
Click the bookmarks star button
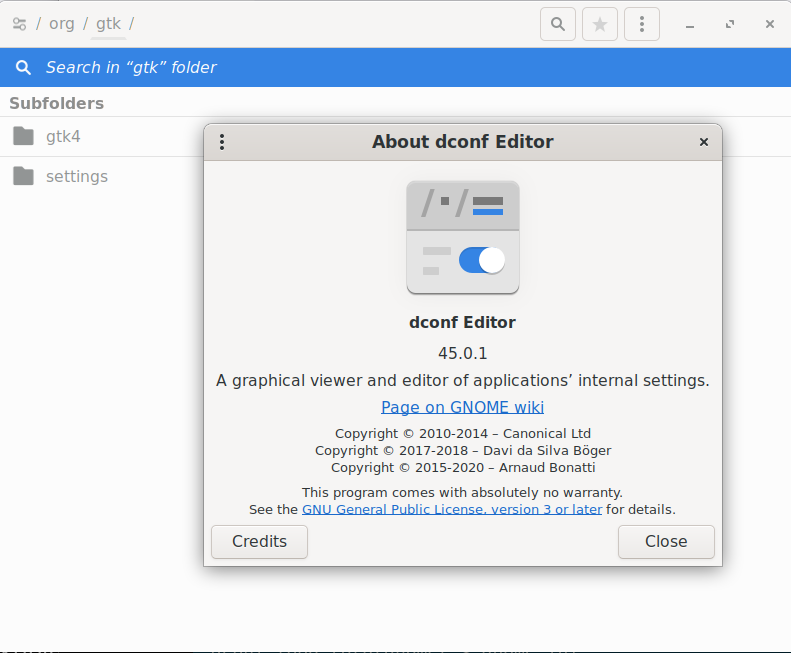(600, 24)
